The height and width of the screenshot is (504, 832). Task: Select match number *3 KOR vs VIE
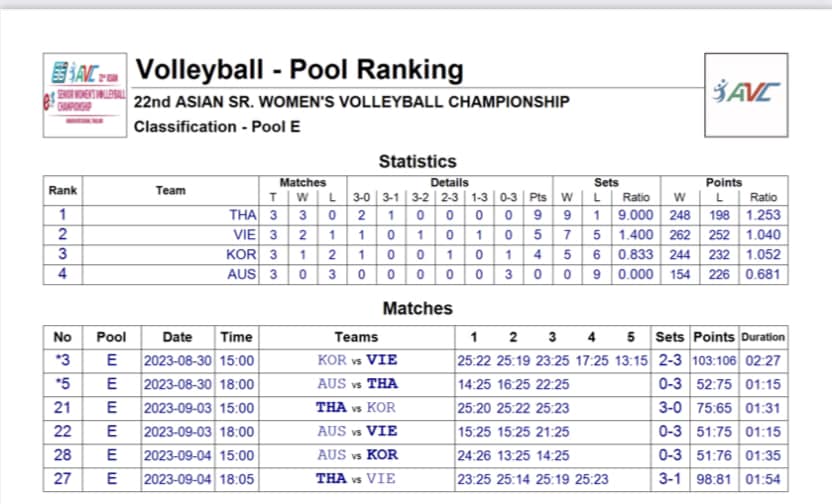pyautogui.click(x=415, y=361)
